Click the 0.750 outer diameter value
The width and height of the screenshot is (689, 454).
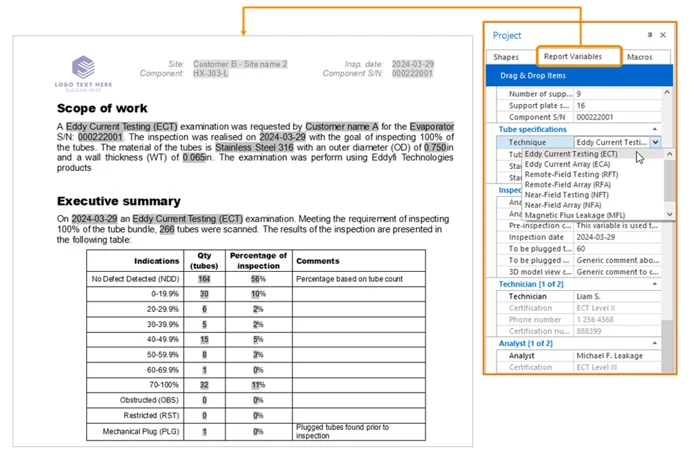(435, 147)
